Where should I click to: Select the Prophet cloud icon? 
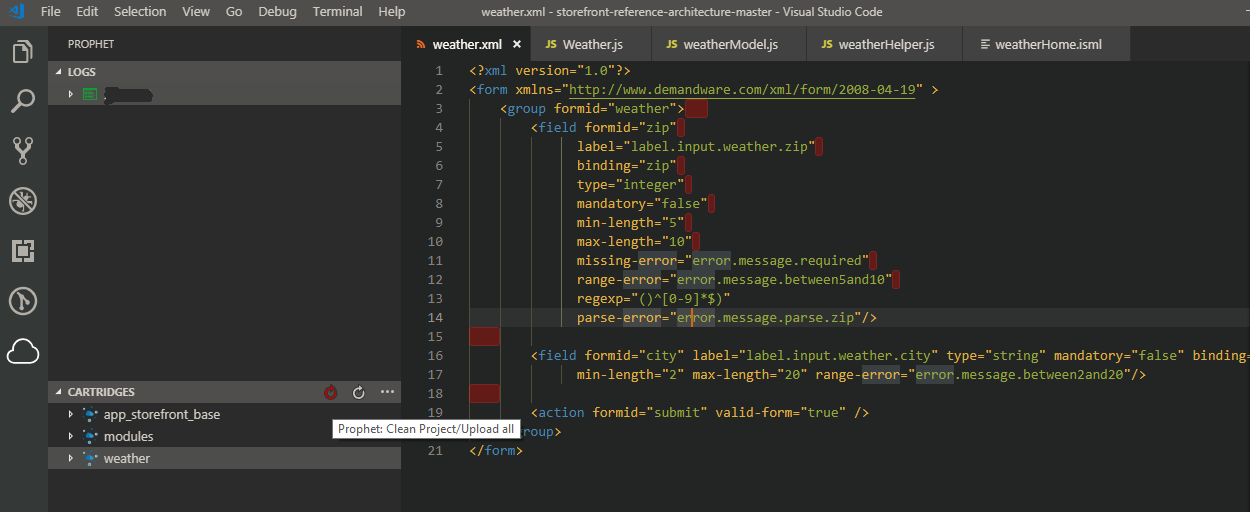tap(23, 351)
